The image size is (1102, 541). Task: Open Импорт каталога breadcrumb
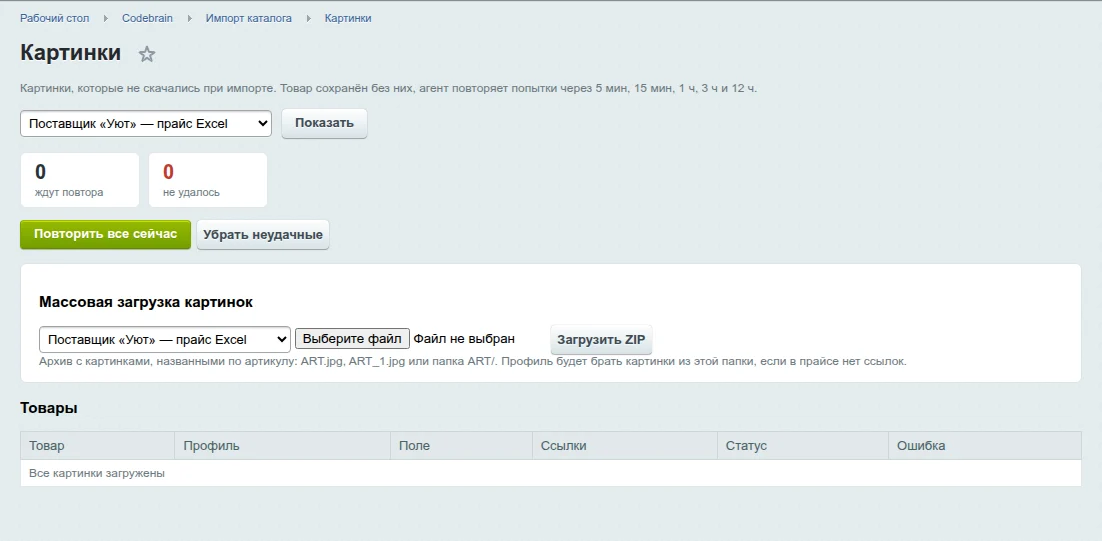pos(249,18)
